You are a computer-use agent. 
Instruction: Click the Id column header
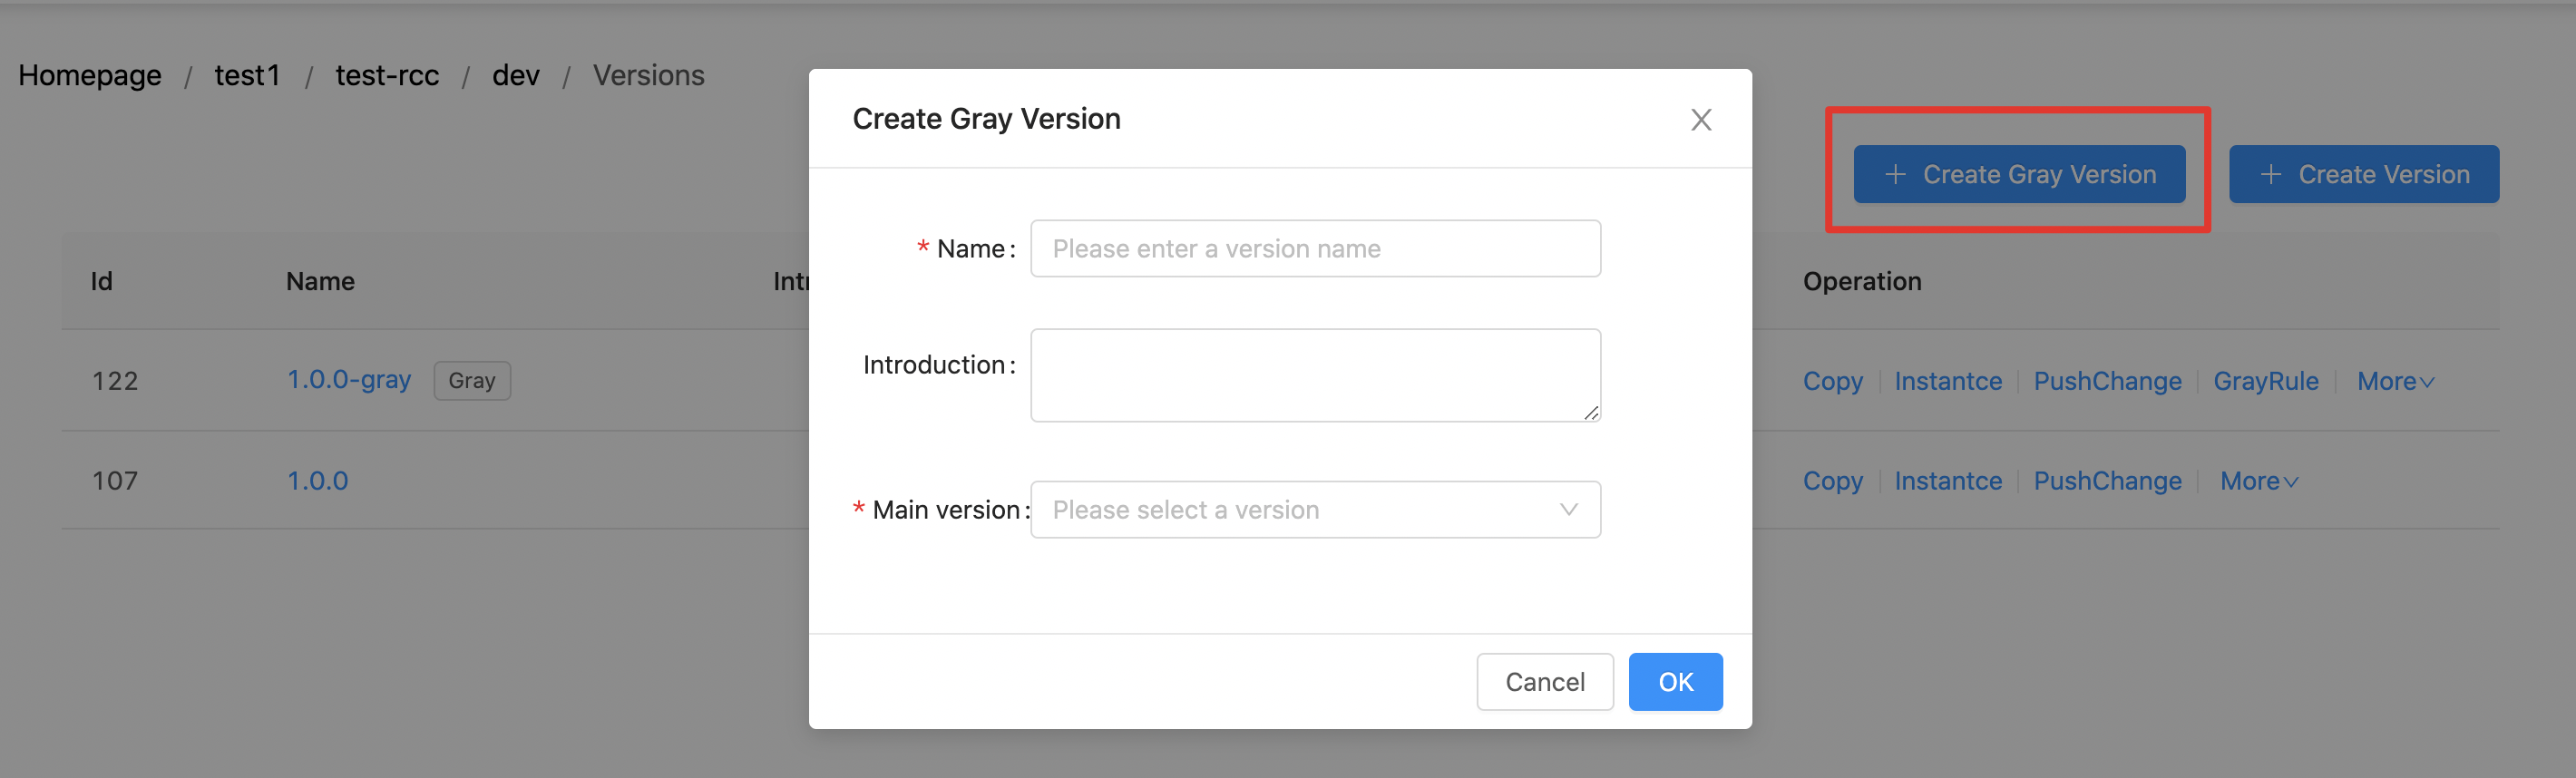click(x=101, y=281)
